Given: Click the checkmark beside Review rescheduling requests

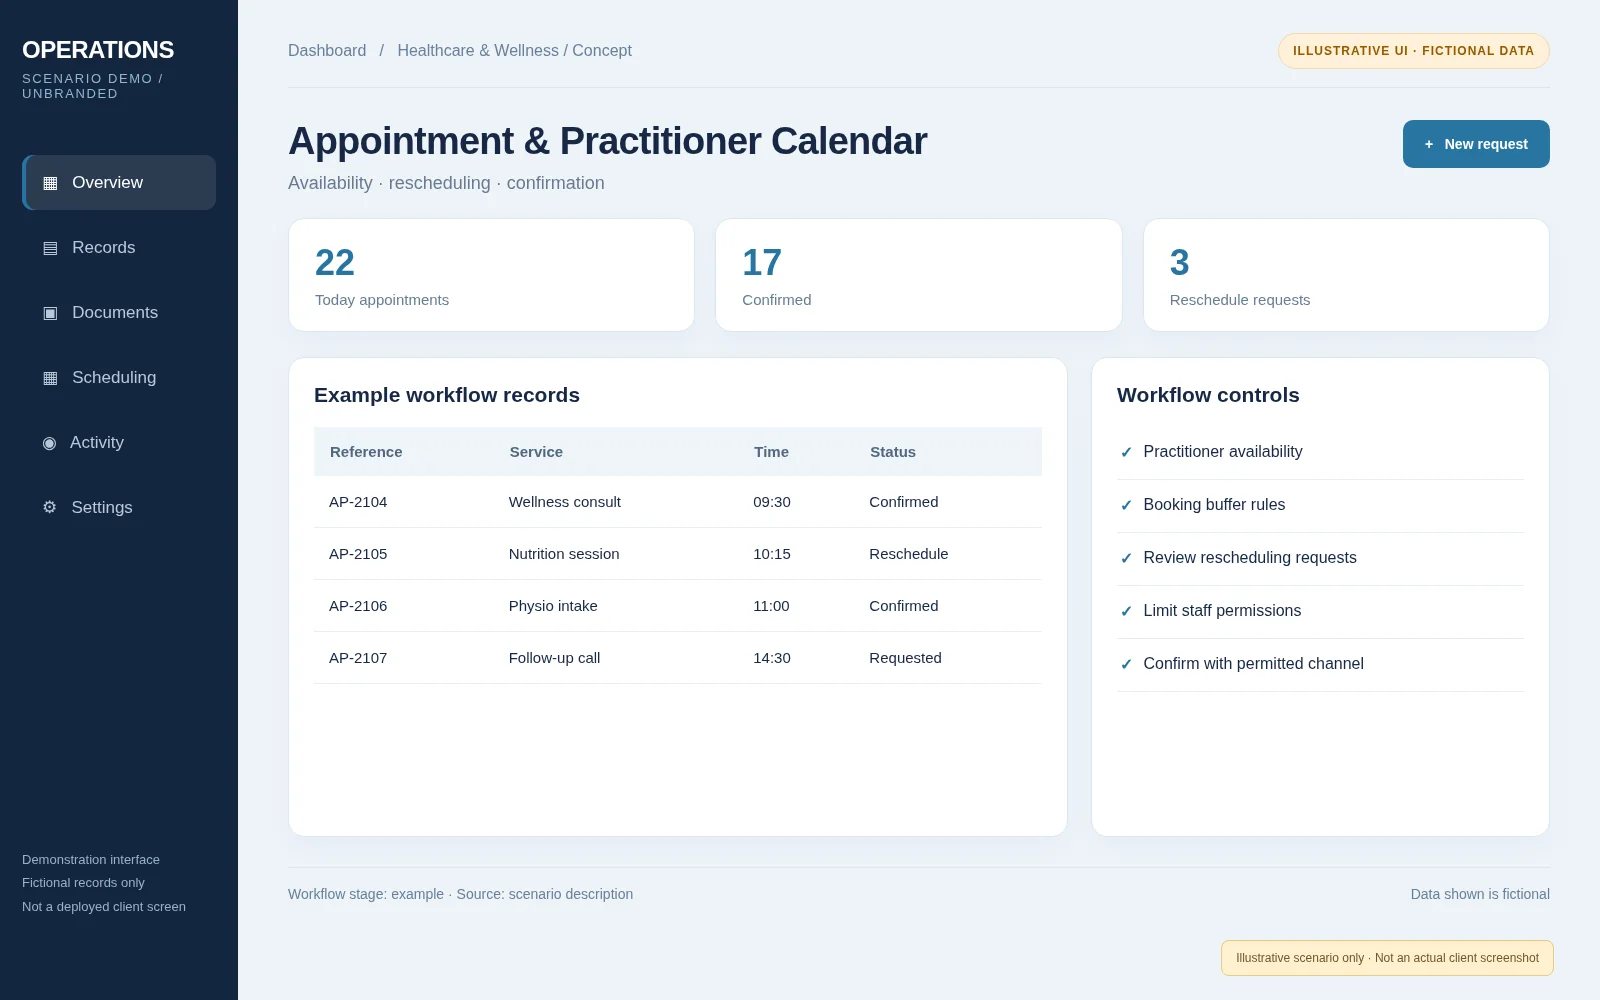Looking at the screenshot, I should (x=1126, y=558).
